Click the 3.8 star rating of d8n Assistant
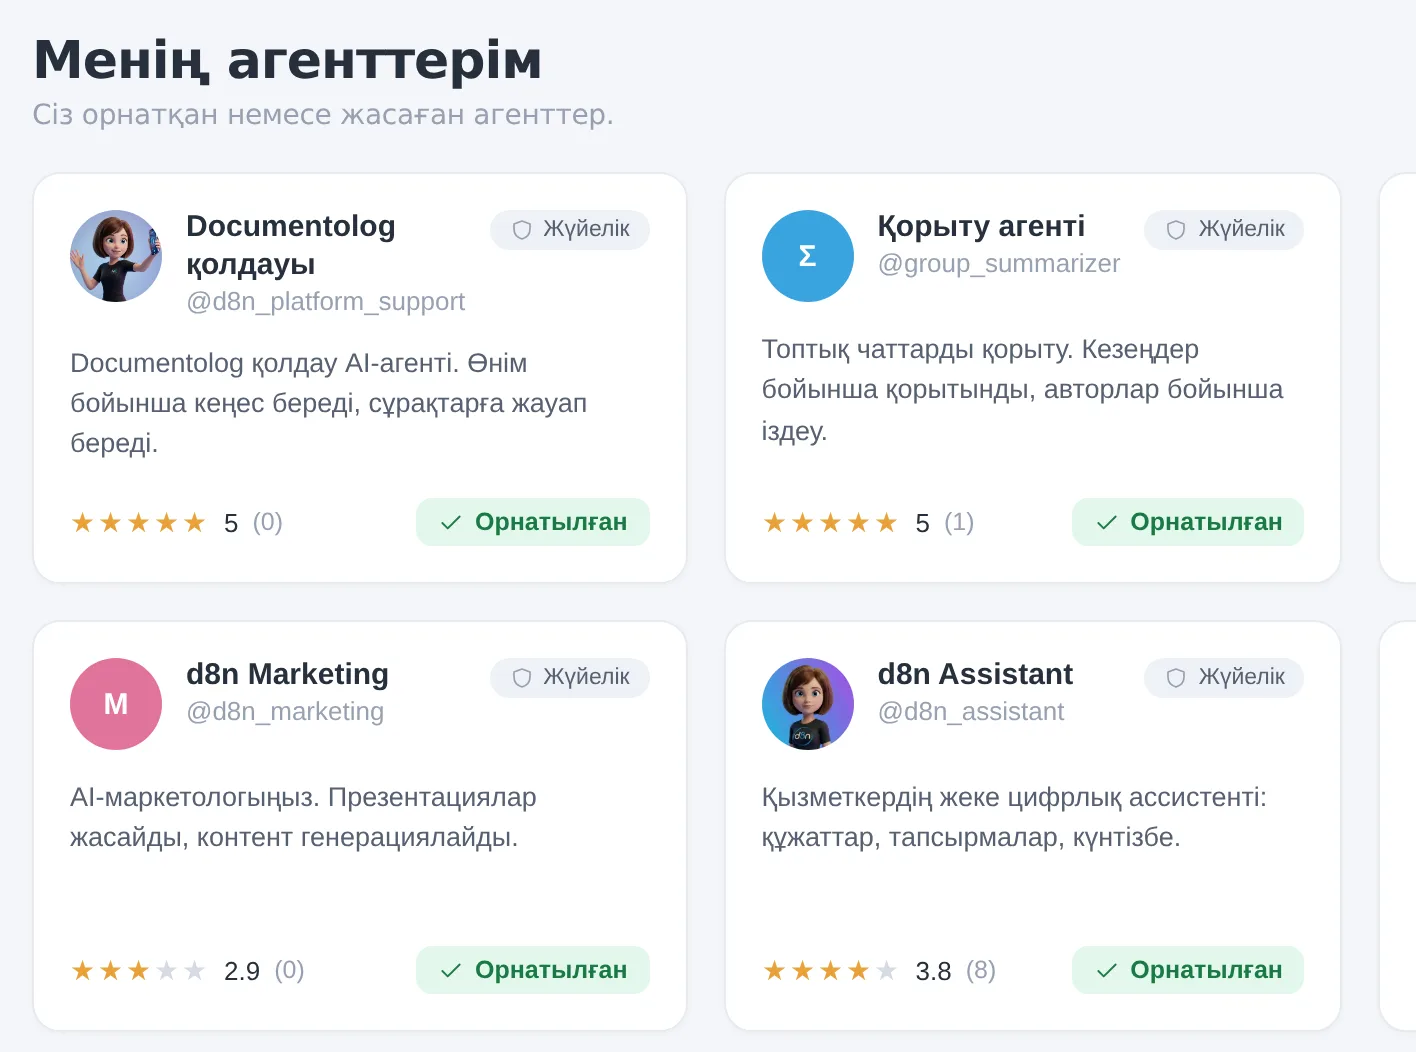1416x1052 pixels. click(830, 971)
